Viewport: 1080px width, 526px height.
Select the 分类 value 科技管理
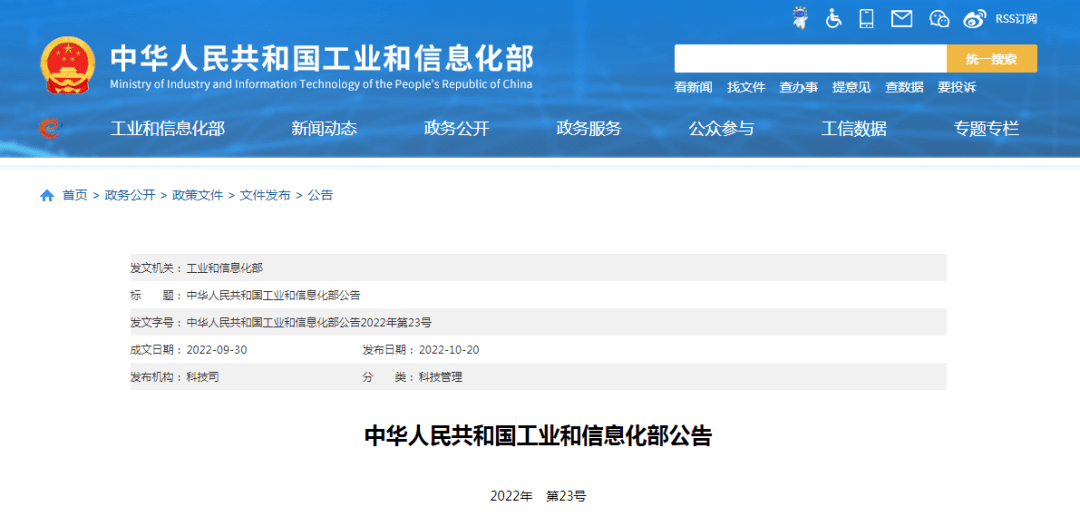point(441,377)
